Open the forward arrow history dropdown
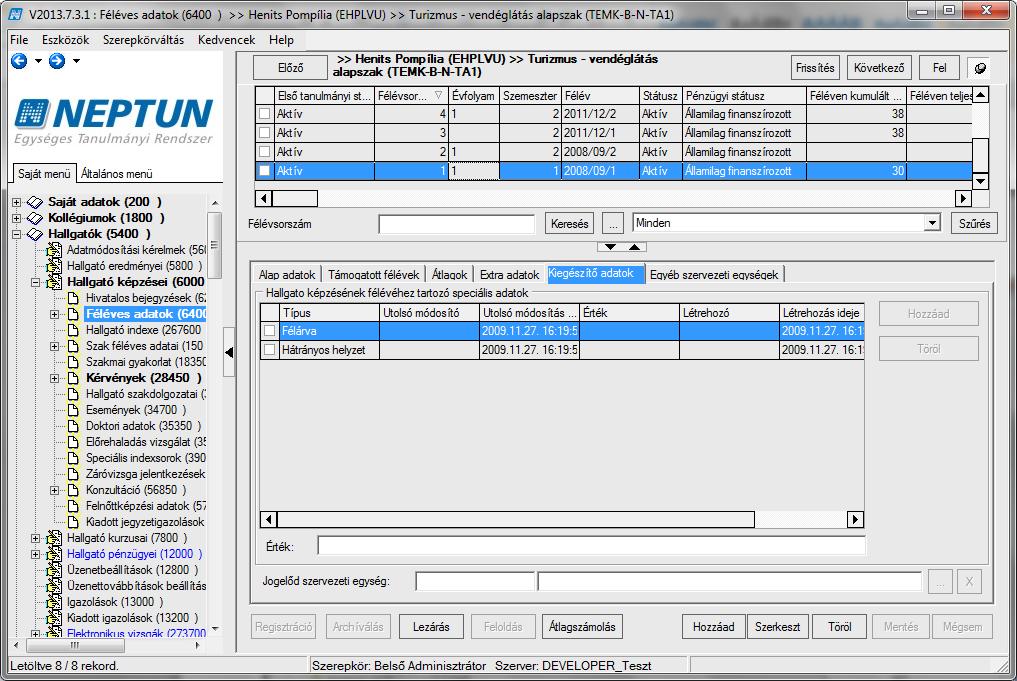The image size is (1017, 681). [77, 61]
